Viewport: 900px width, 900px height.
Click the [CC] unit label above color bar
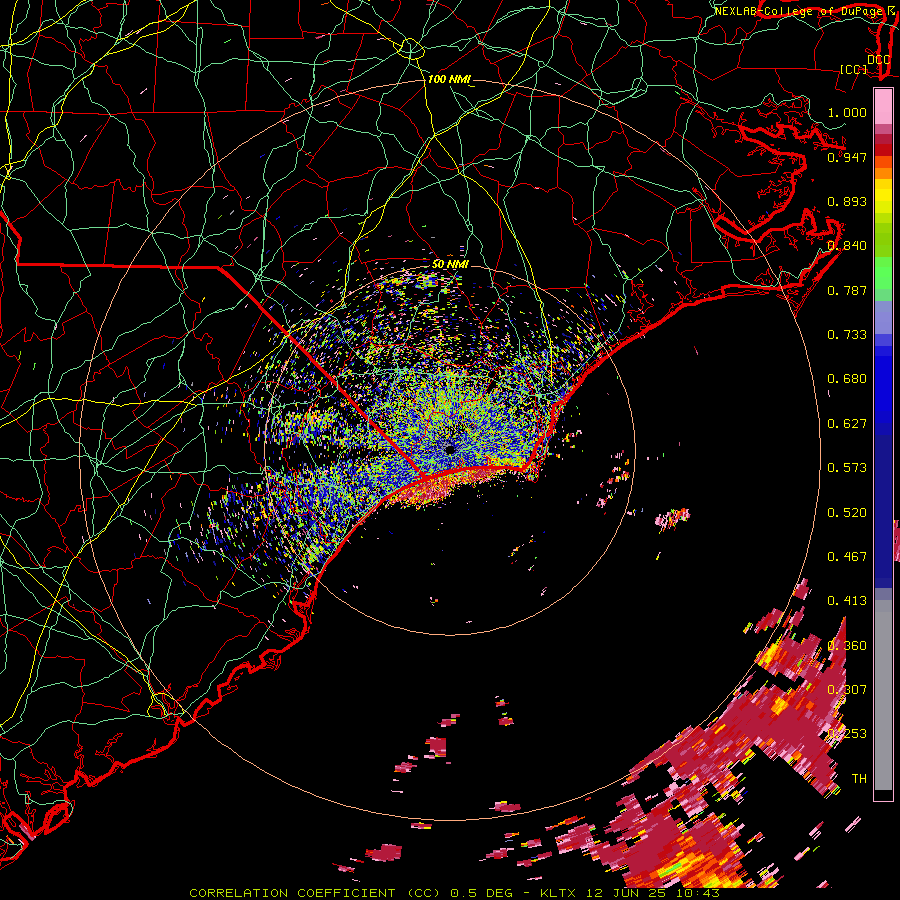pos(854,69)
